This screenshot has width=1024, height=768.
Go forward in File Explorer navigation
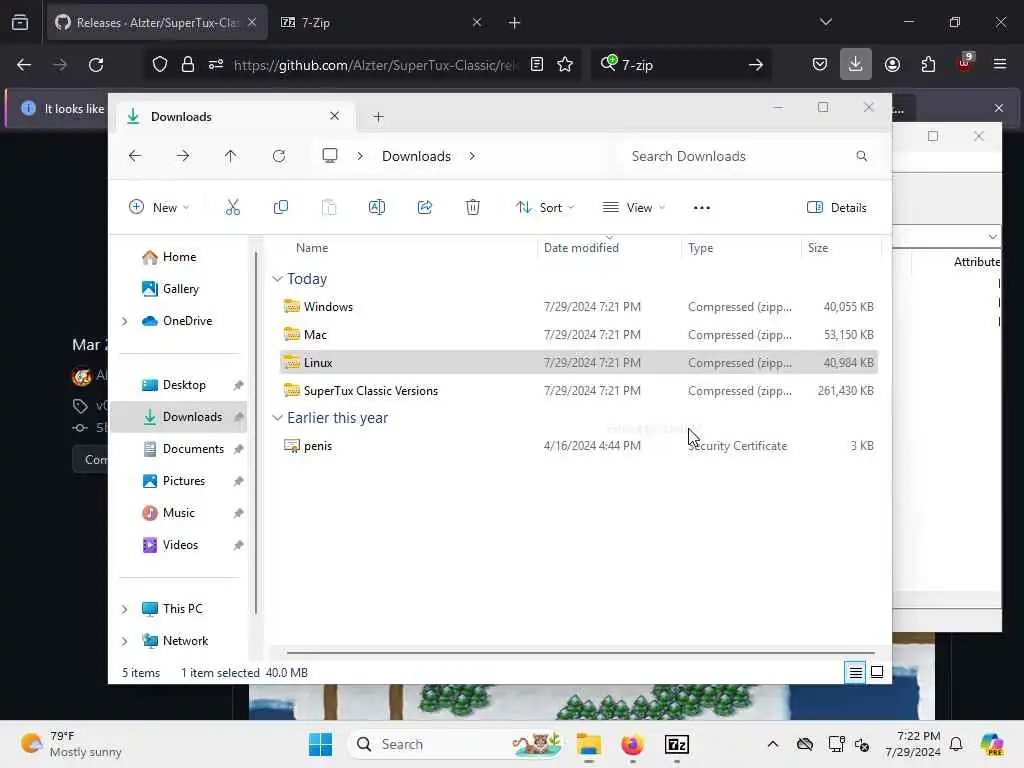[183, 156]
